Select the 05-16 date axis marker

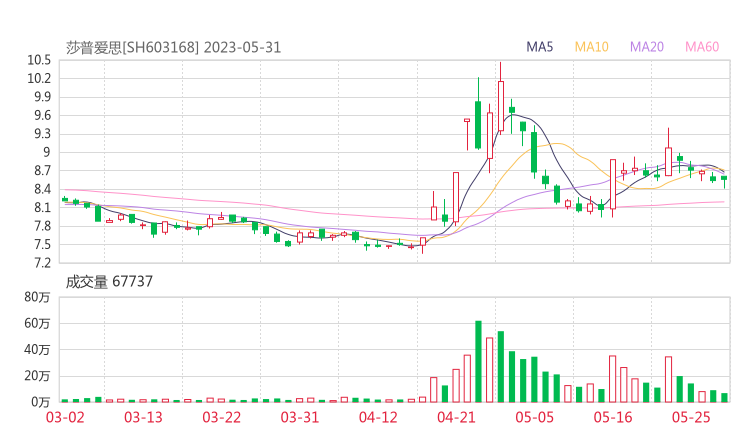tap(613, 417)
